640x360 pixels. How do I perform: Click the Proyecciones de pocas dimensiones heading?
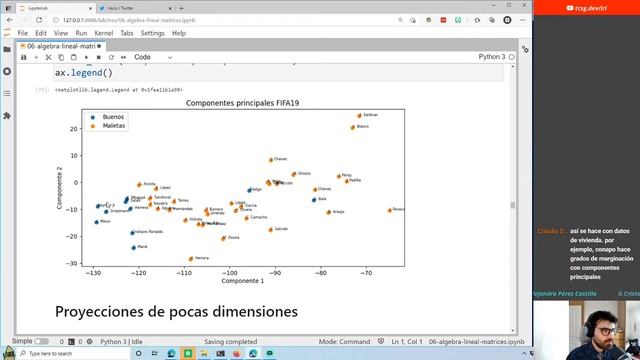[176, 311]
